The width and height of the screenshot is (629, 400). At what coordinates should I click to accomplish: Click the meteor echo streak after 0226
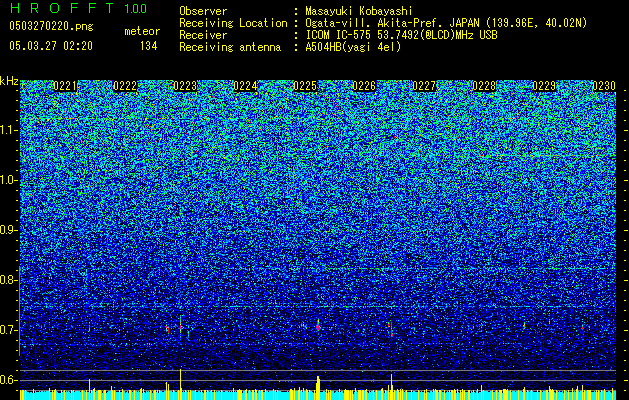(x=391, y=329)
